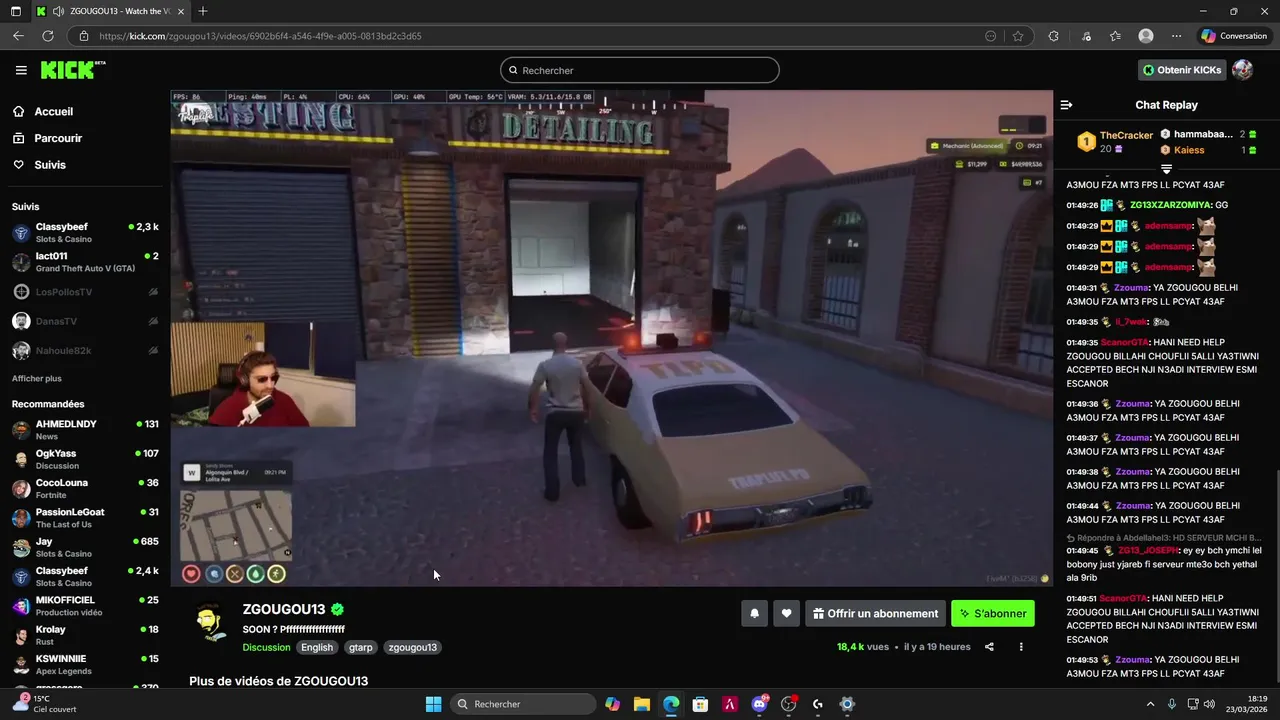The width and height of the screenshot is (1280, 720).
Task: Open KSWINNIIE Apex Legends channel
Action: point(85,665)
